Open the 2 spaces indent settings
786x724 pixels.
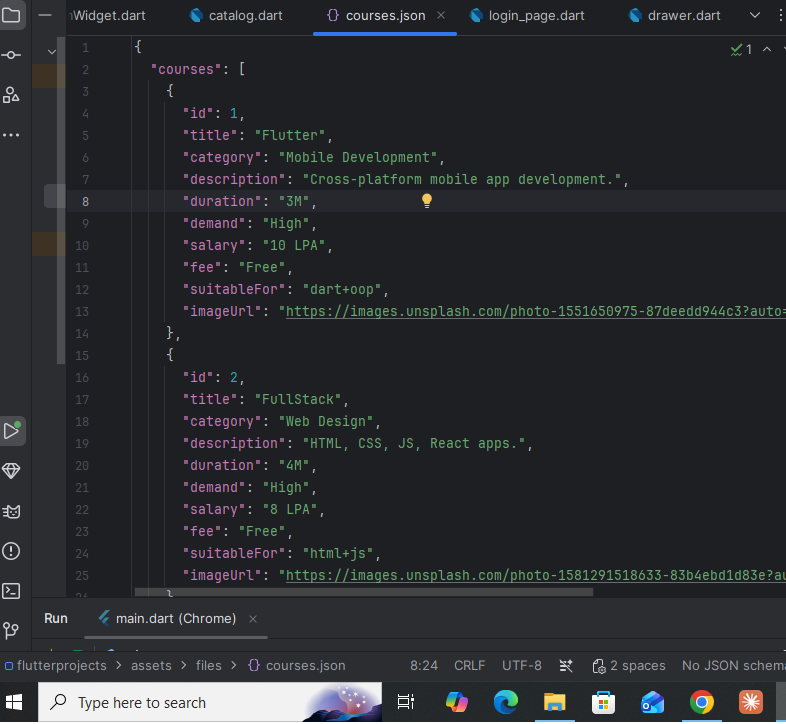638,666
